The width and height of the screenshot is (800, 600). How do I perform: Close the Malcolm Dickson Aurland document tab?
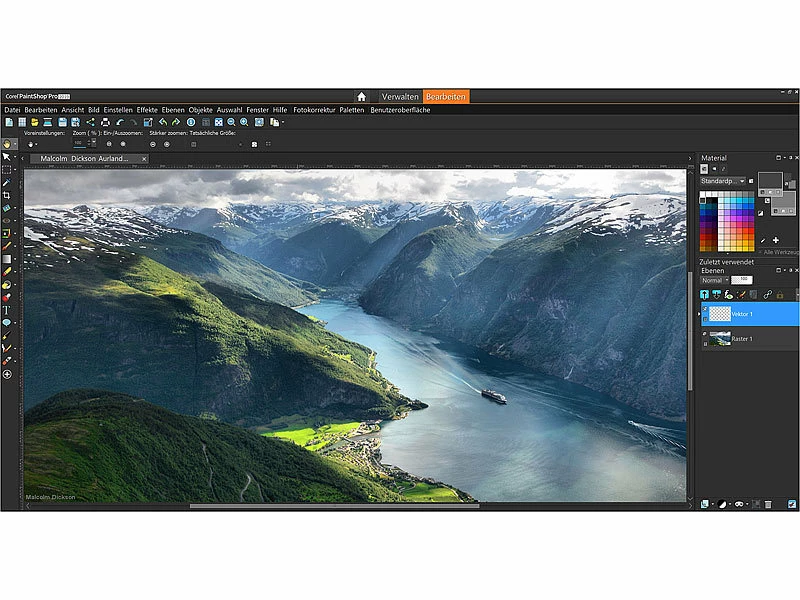pos(144,158)
